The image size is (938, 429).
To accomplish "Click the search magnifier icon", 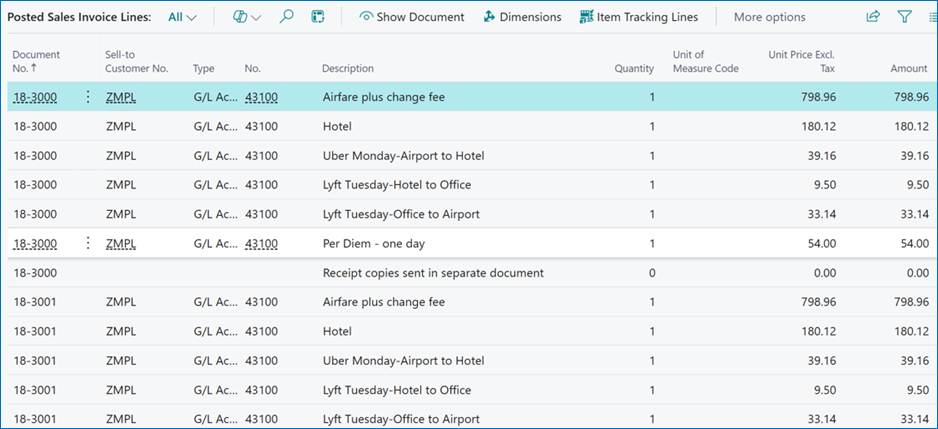I will point(286,17).
